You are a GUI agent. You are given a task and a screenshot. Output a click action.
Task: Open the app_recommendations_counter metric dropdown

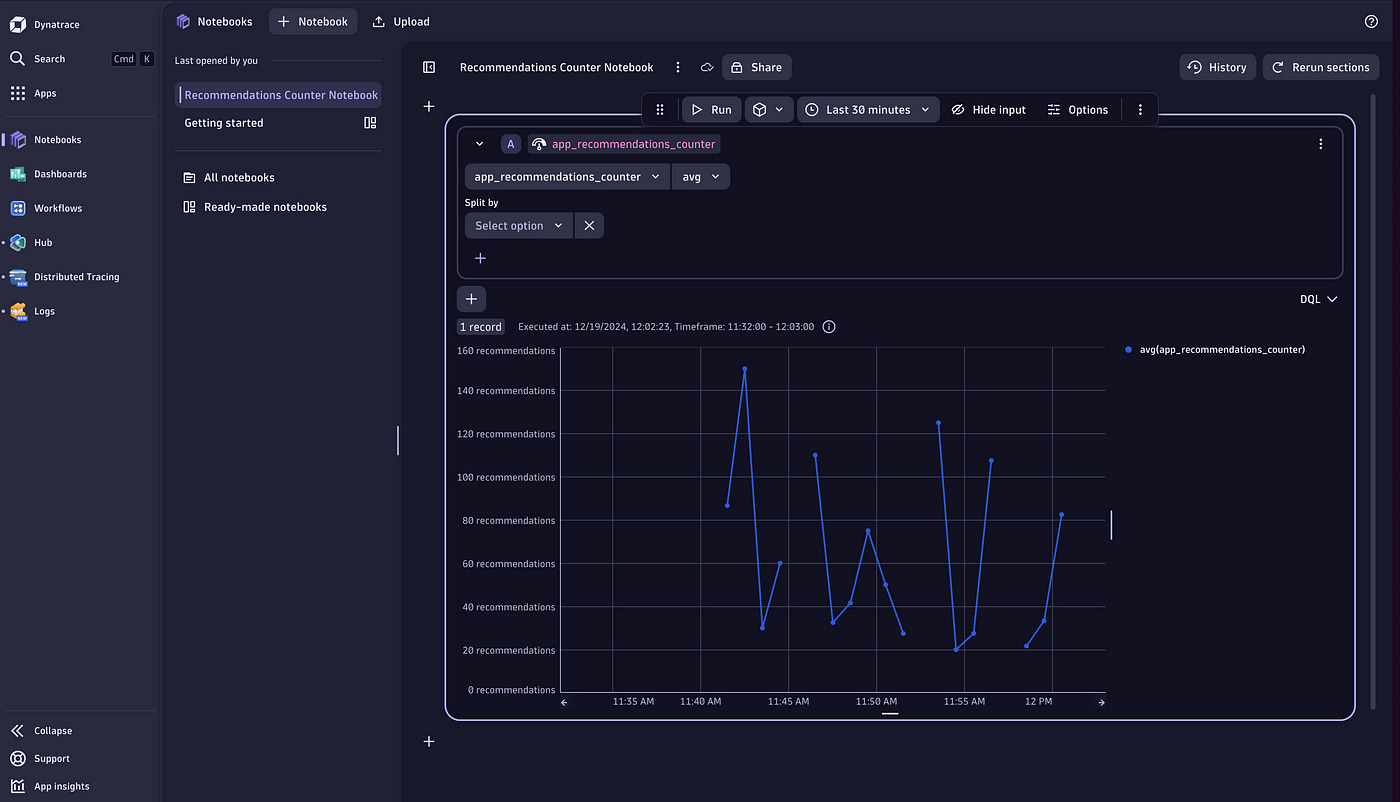click(x=567, y=177)
